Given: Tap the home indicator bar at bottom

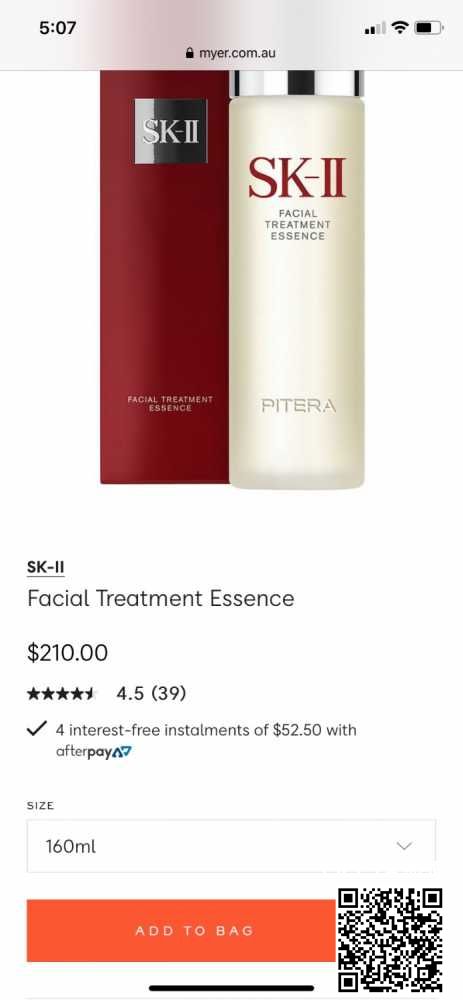Looking at the screenshot, I should pyautogui.click(x=231, y=987).
